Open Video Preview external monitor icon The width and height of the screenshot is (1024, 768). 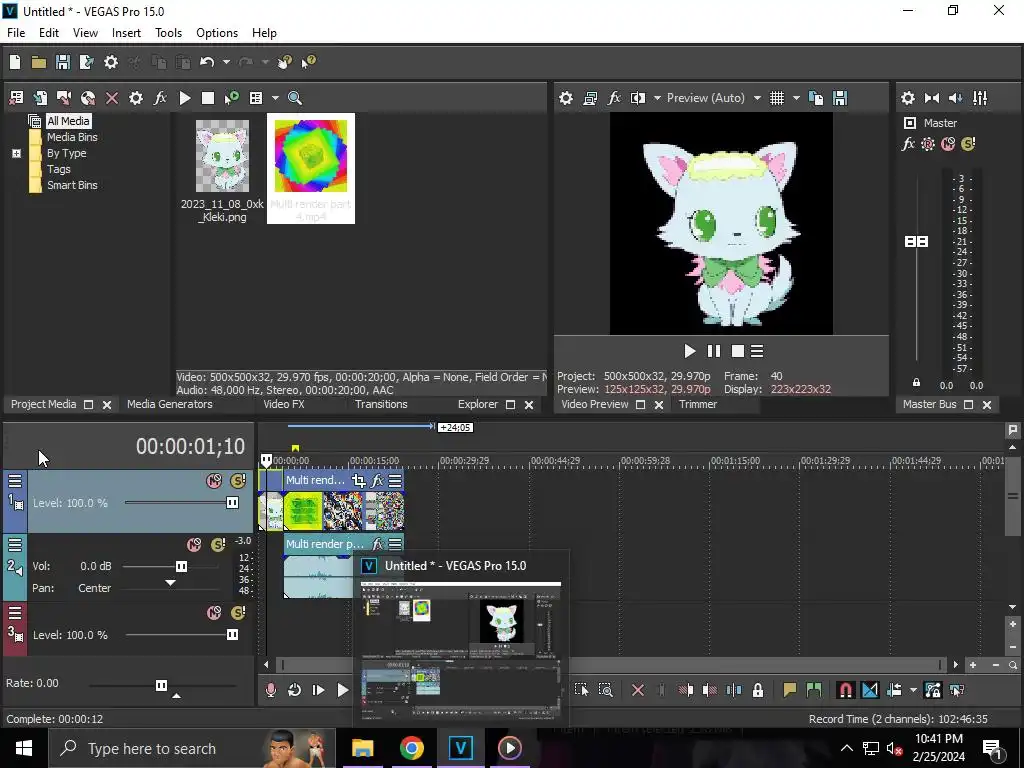[590, 98]
